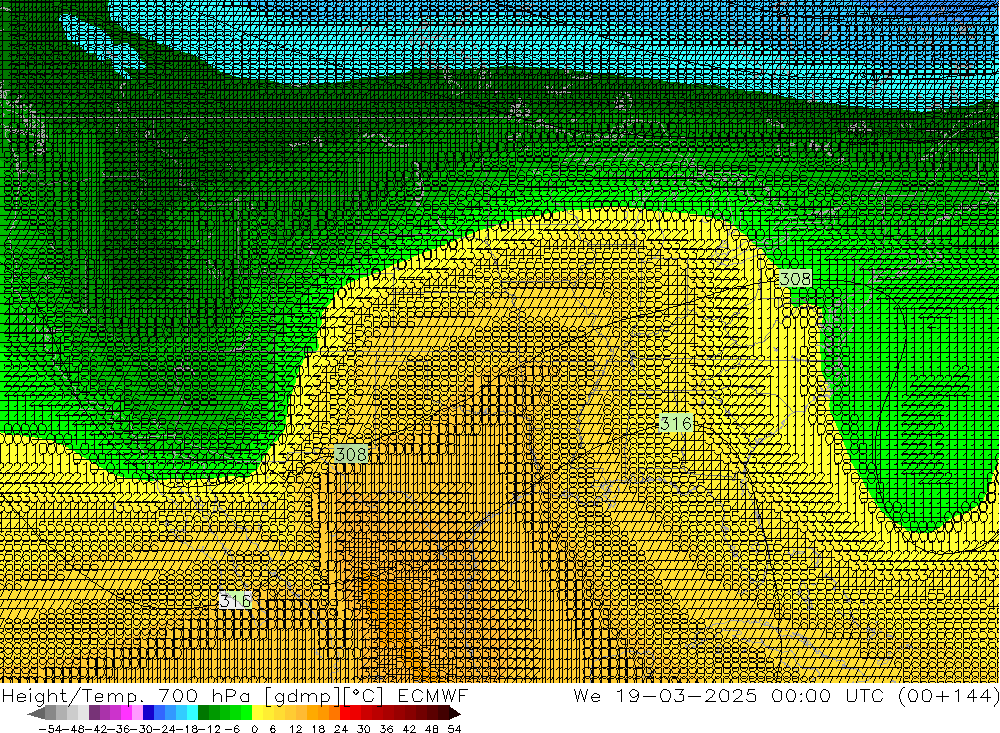Click the 316 contour label in the yellow area east of center
1000x733 pixels.
[676, 423]
